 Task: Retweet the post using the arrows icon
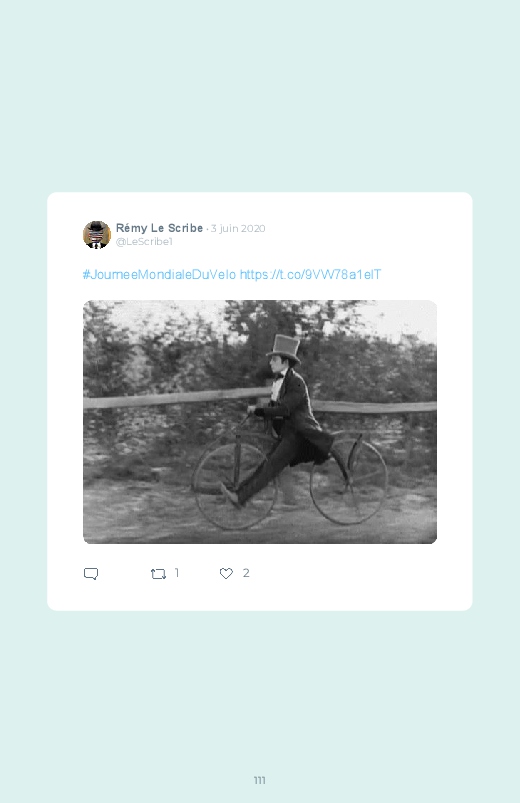158,574
